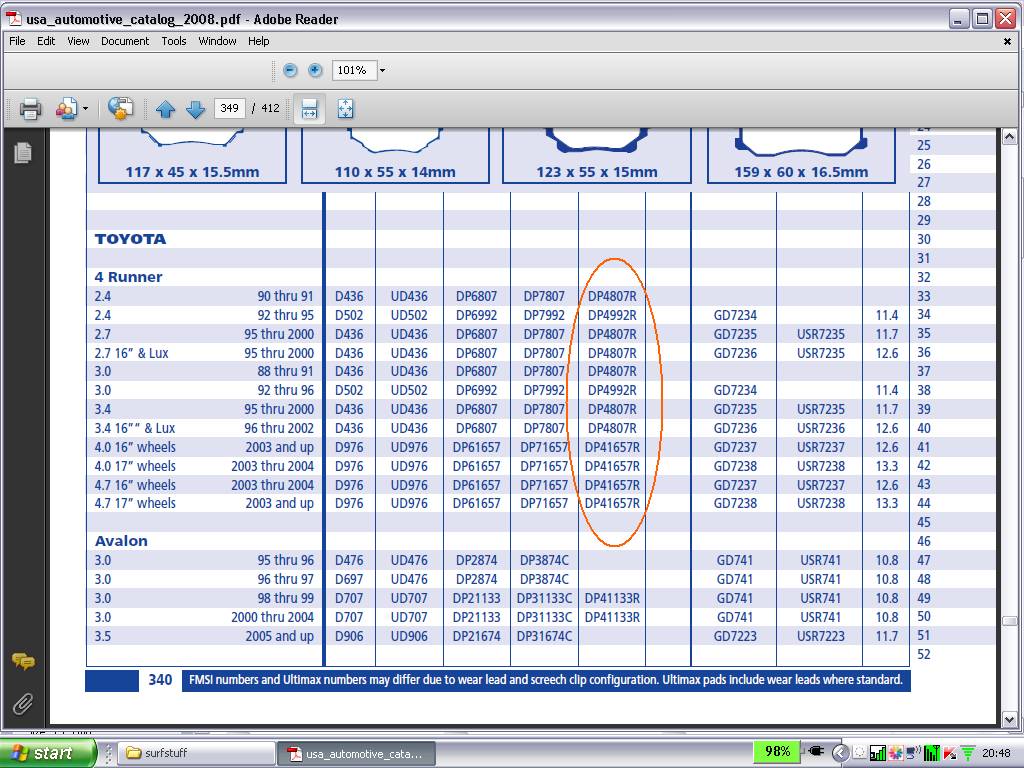Viewport: 1024px width, 768px height.
Task: Click the zoom out minus button
Action: (x=290, y=70)
